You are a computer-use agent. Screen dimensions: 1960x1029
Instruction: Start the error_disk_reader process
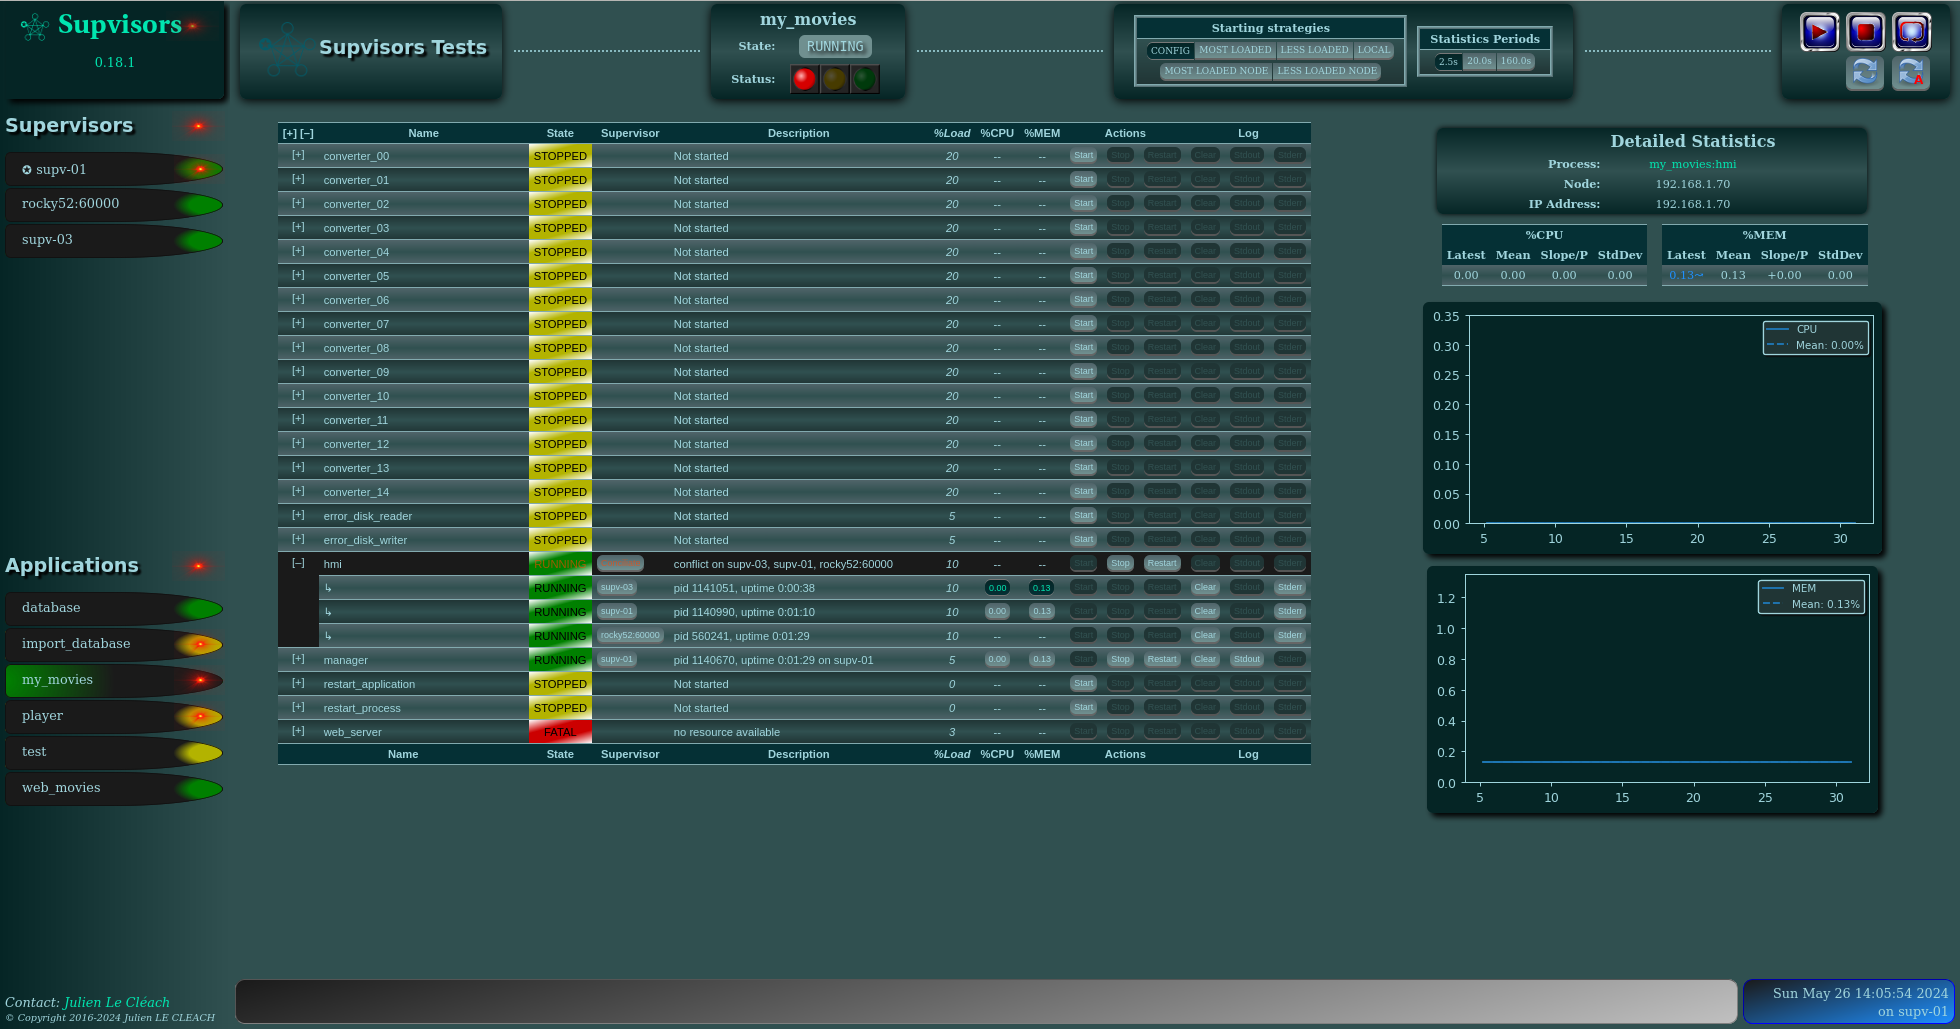pyautogui.click(x=1084, y=516)
